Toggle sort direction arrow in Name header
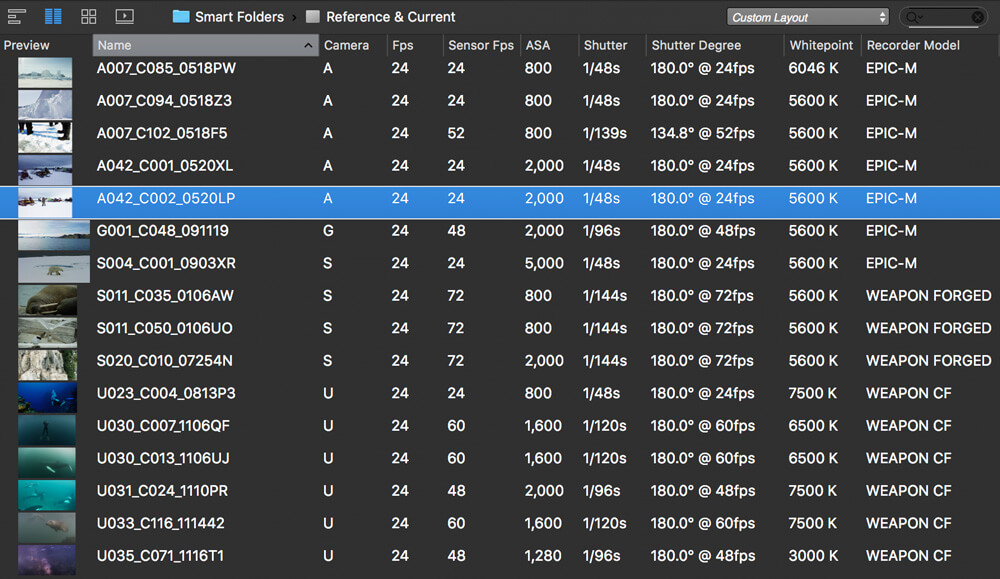1000x579 pixels. (308, 45)
